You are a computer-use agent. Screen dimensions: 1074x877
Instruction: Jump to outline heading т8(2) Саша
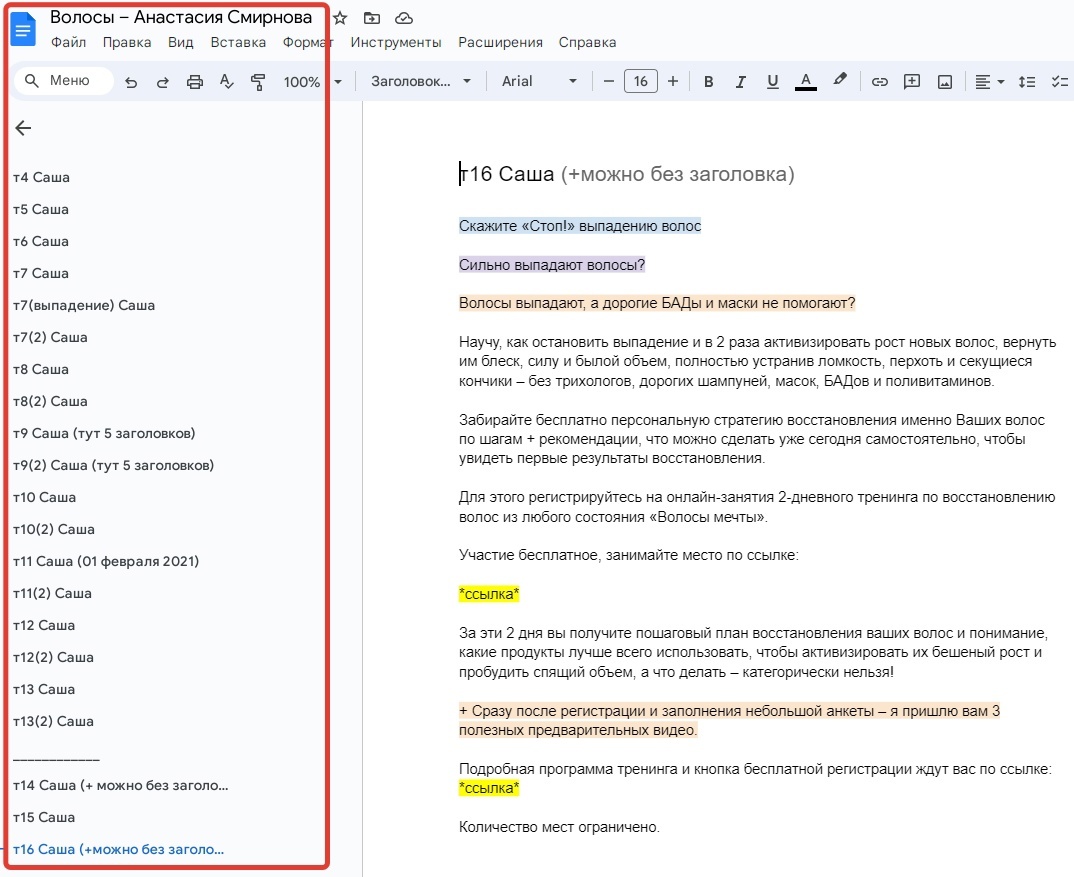pyautogui.click(x=50, y=402)
